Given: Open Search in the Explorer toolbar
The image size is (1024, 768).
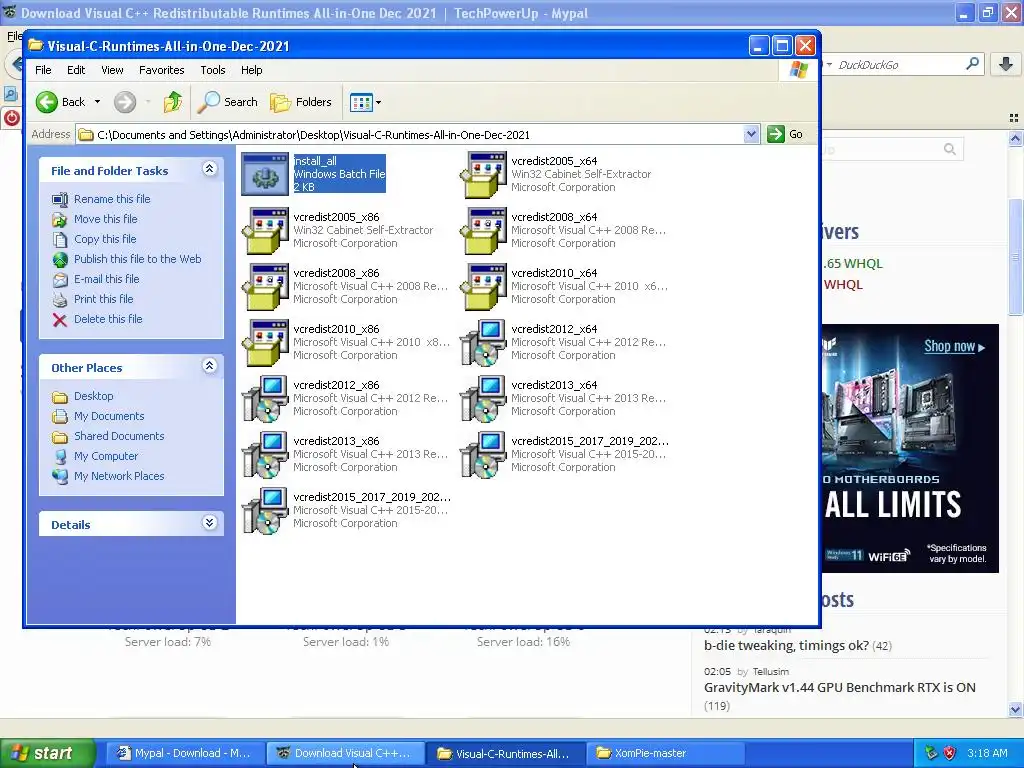Looking at the screenshot, I should tap(227, 102).
